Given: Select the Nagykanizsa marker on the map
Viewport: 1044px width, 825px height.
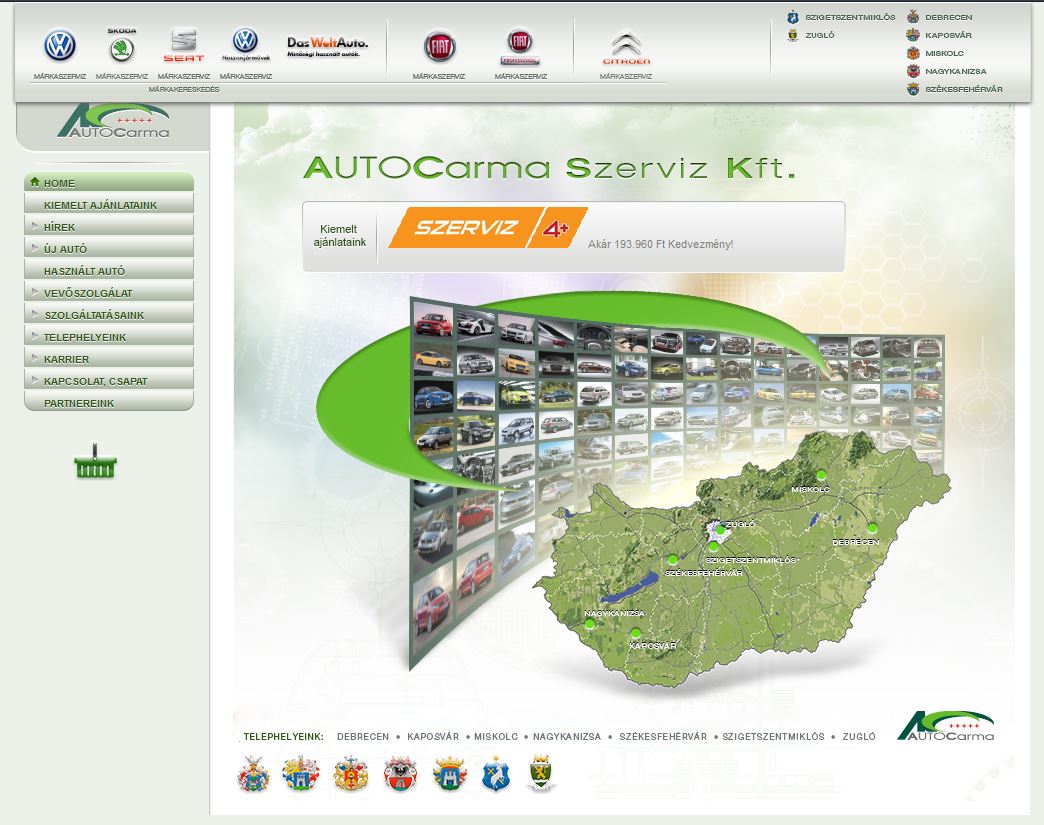Looking at the screenshot, I should tap(589, 623).
